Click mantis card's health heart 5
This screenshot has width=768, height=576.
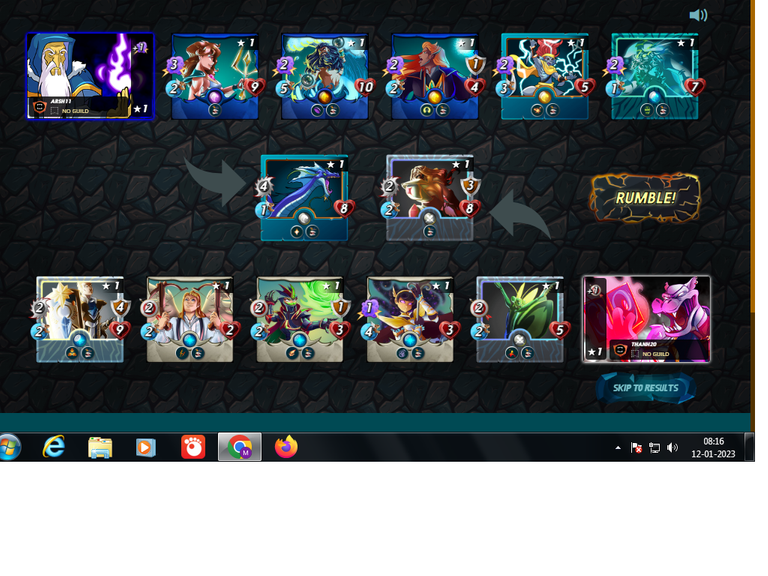[x=560, y=330]
